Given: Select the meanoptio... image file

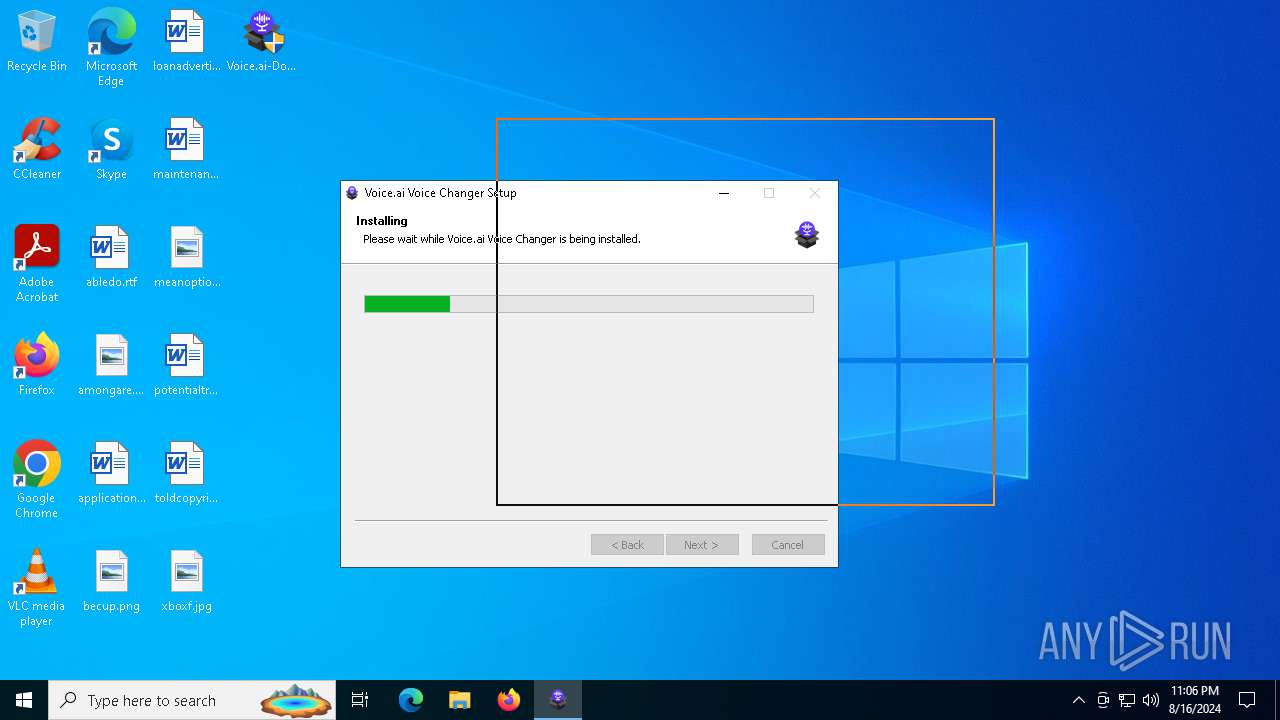Looking at the screenshot, I should pos(186,258).
